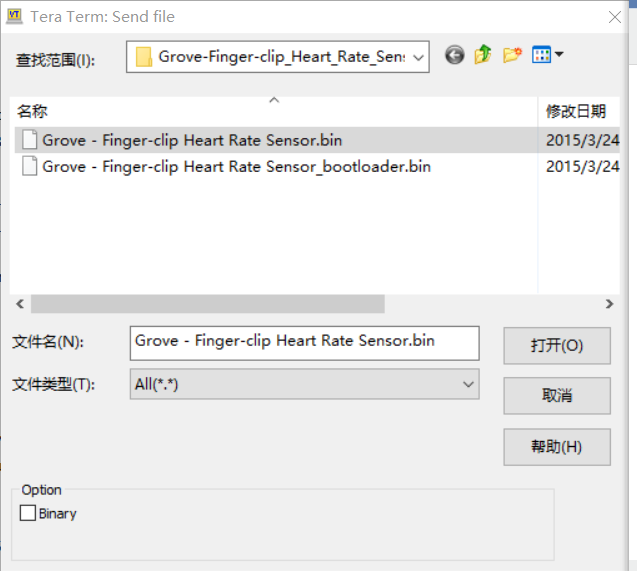
Task: Enable the Binary option checkbox
Action: click(x=28, y=513)
